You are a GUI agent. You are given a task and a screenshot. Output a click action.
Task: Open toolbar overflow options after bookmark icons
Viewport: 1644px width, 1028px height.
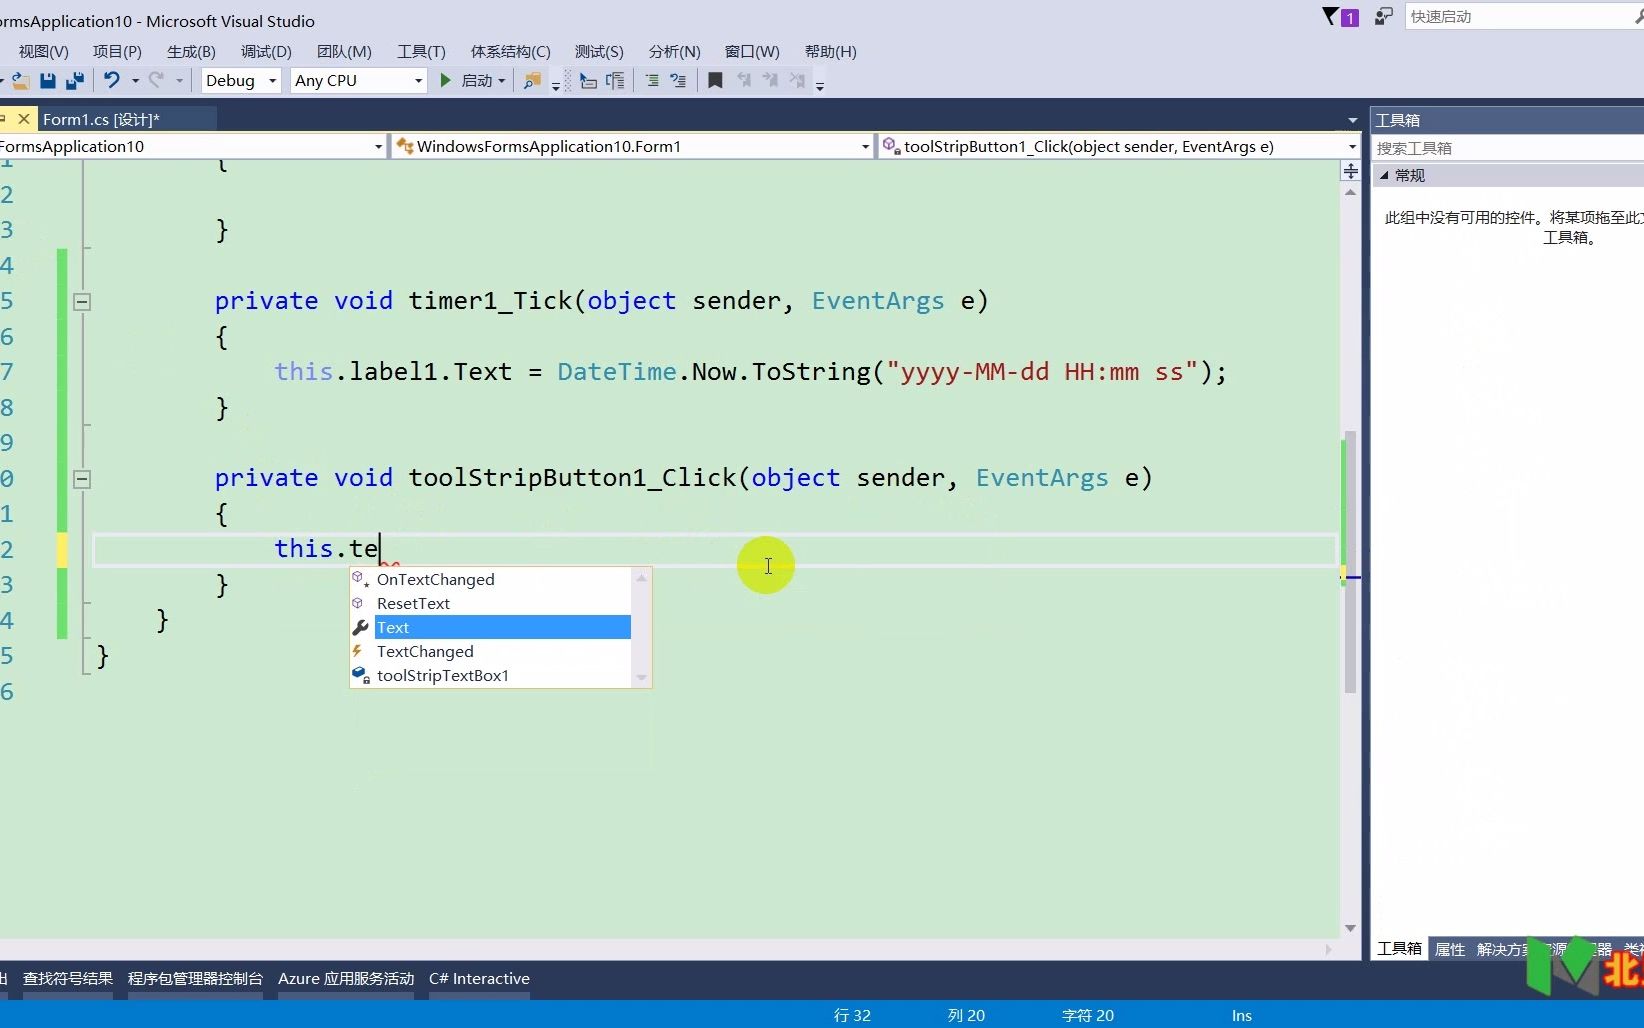[x=819, y=86]
